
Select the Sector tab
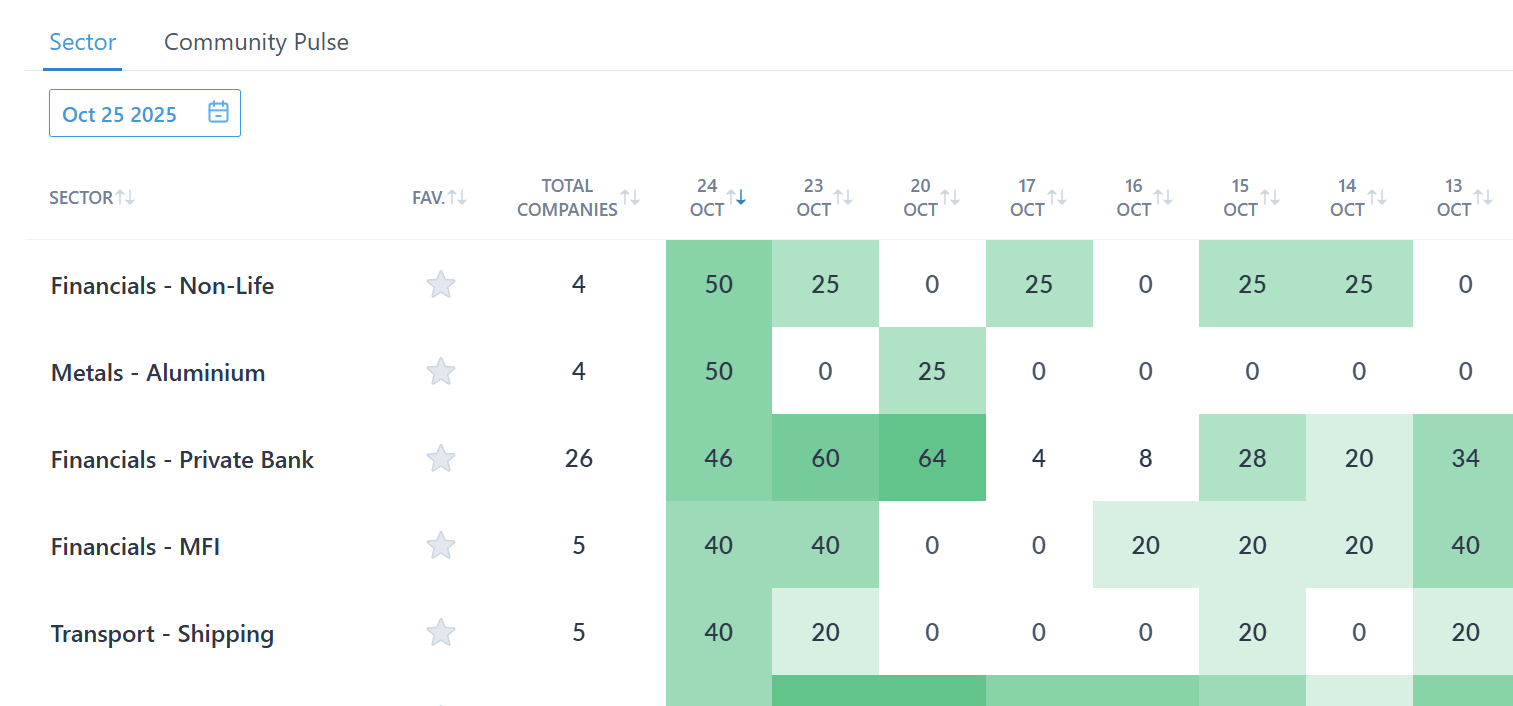click(x=83, y=43)
